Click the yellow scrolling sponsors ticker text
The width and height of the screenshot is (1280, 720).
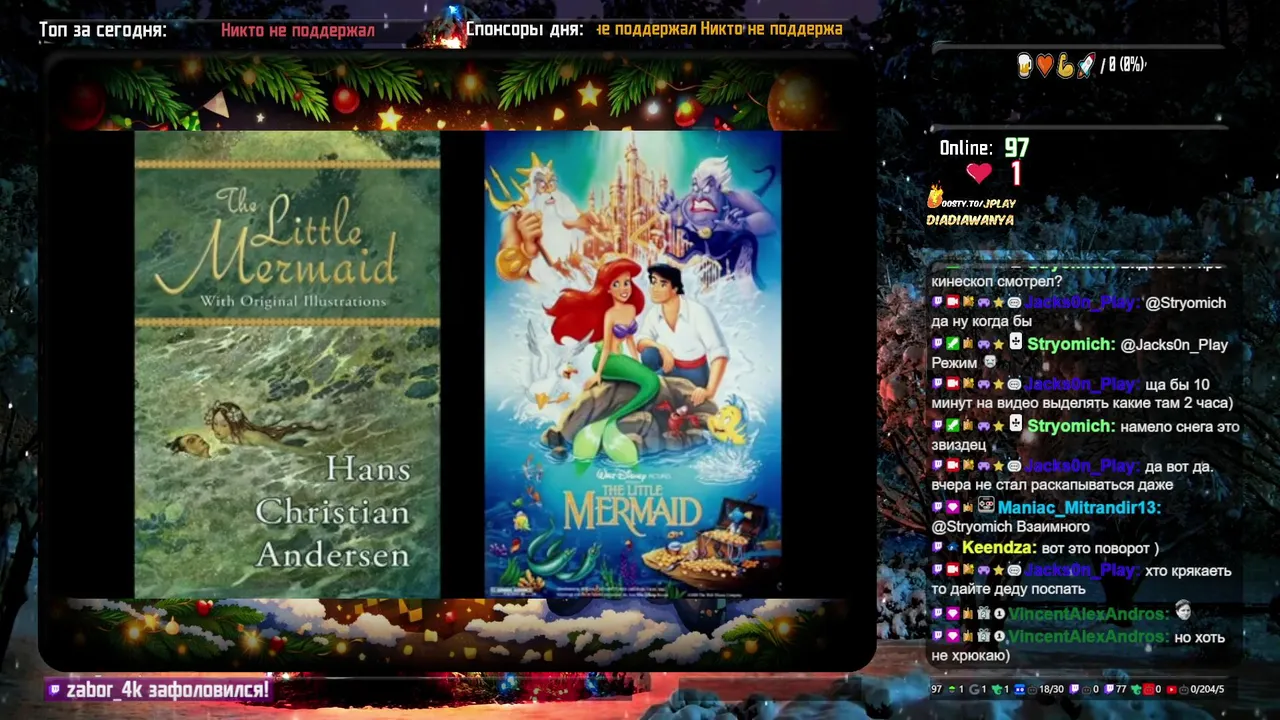[x=720, y=29]
